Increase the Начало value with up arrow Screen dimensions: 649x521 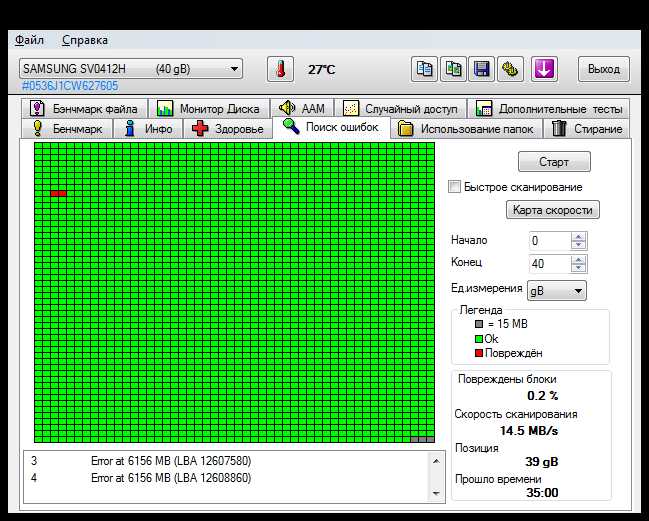[579, 237]
